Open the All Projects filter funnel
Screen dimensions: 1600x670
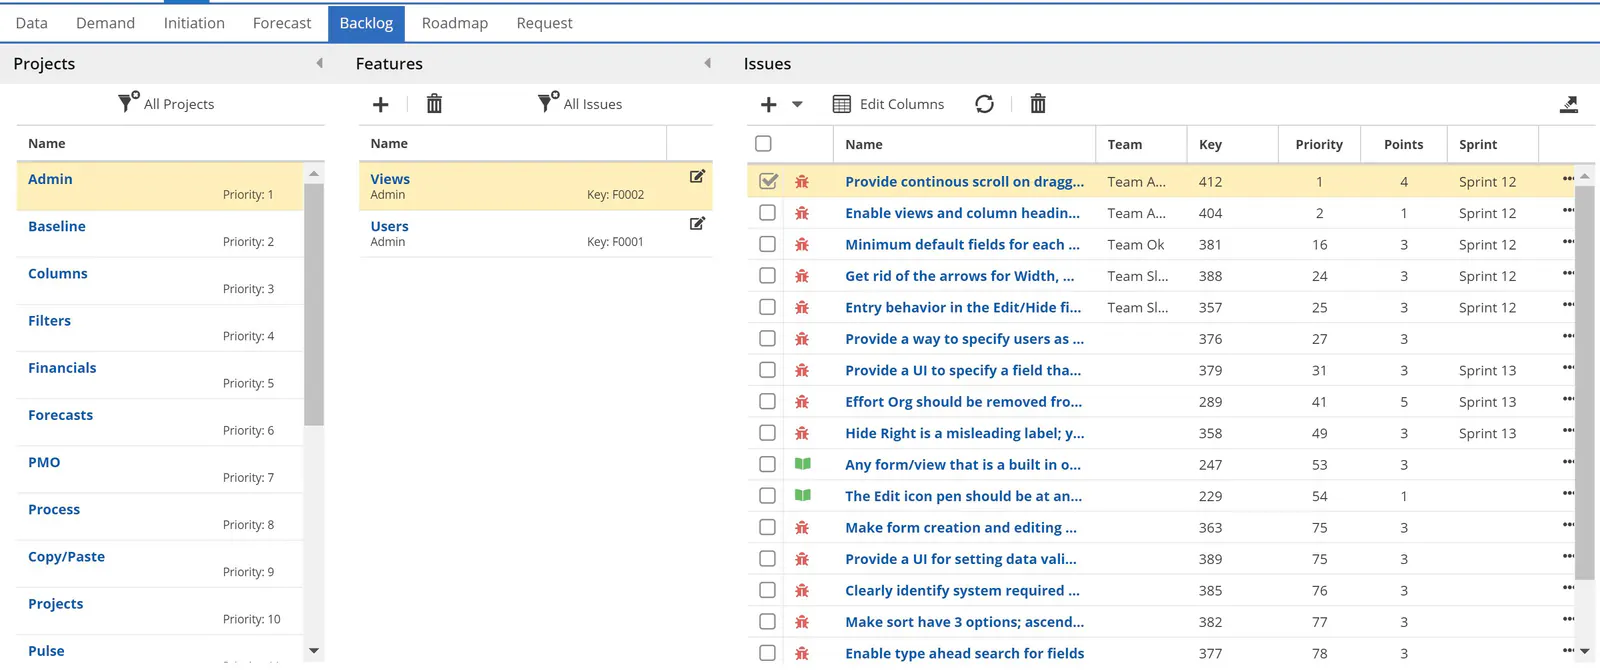coord(128,102)
